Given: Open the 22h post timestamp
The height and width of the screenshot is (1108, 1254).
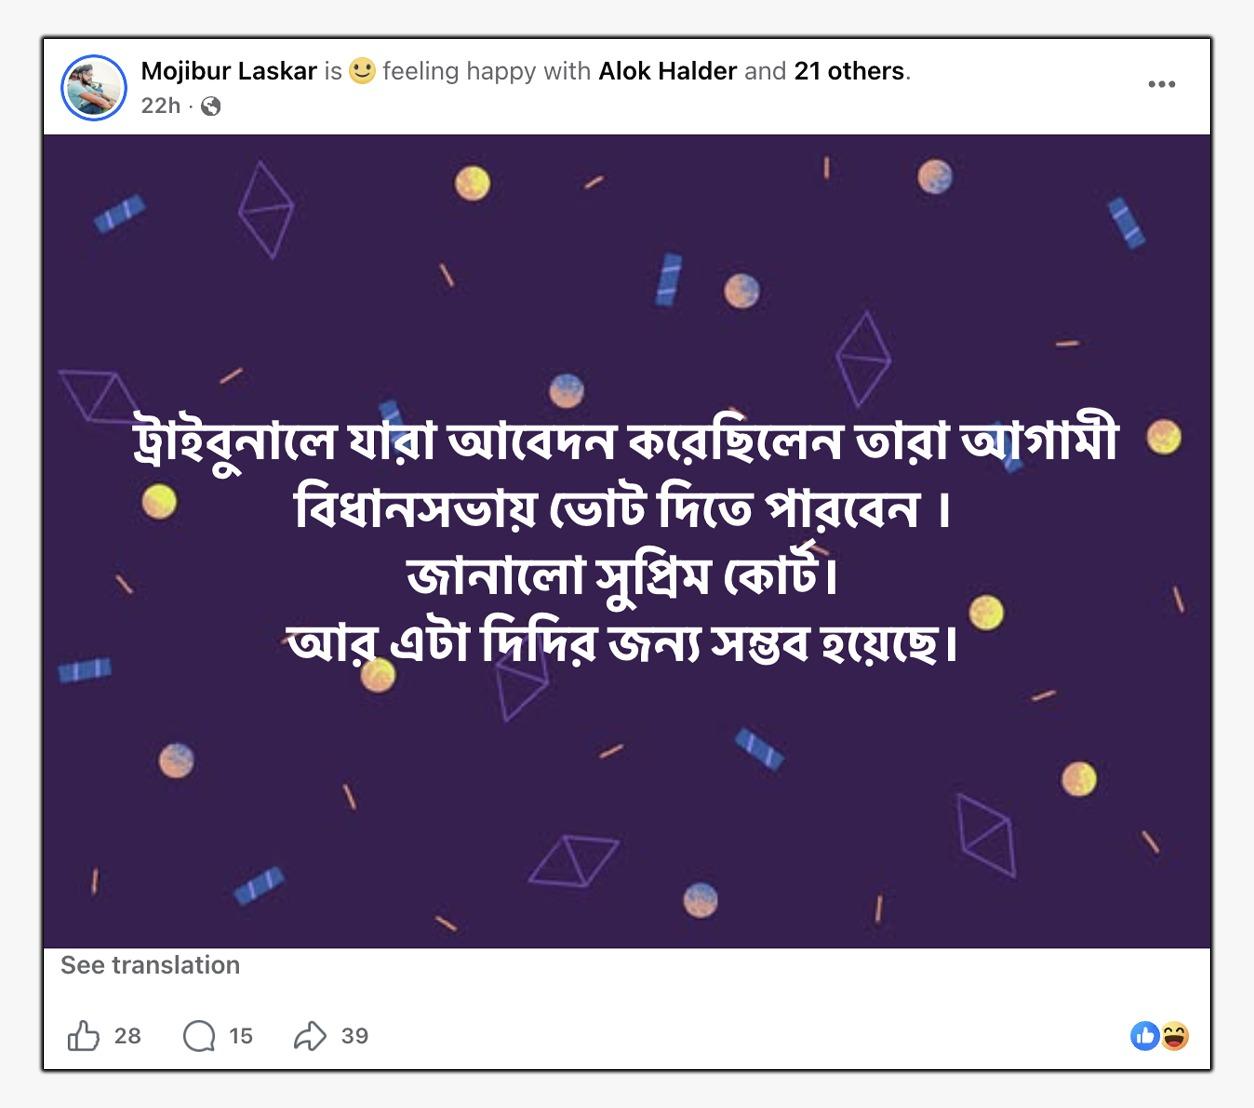Looking at the screenshot, I should (x=160, y=106).
